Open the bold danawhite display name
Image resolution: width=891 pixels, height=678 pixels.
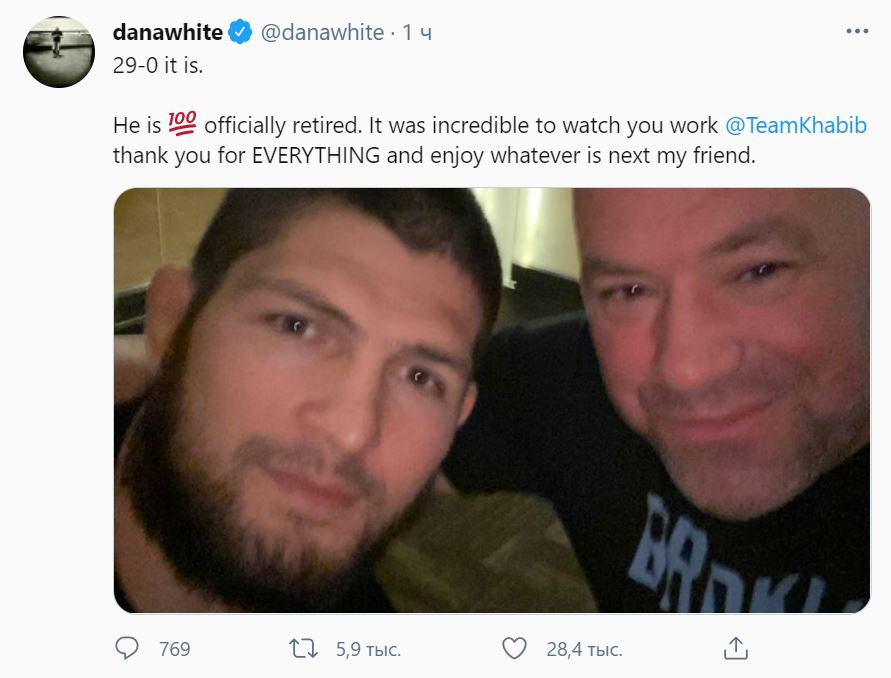[x=167, y=33]
